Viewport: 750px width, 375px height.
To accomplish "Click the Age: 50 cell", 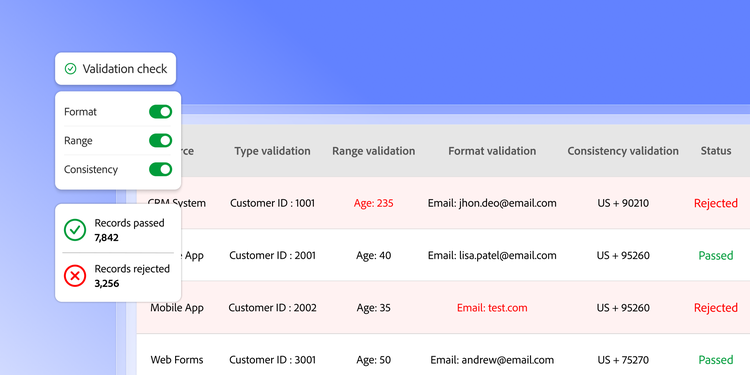I will [x=374, y=360].
